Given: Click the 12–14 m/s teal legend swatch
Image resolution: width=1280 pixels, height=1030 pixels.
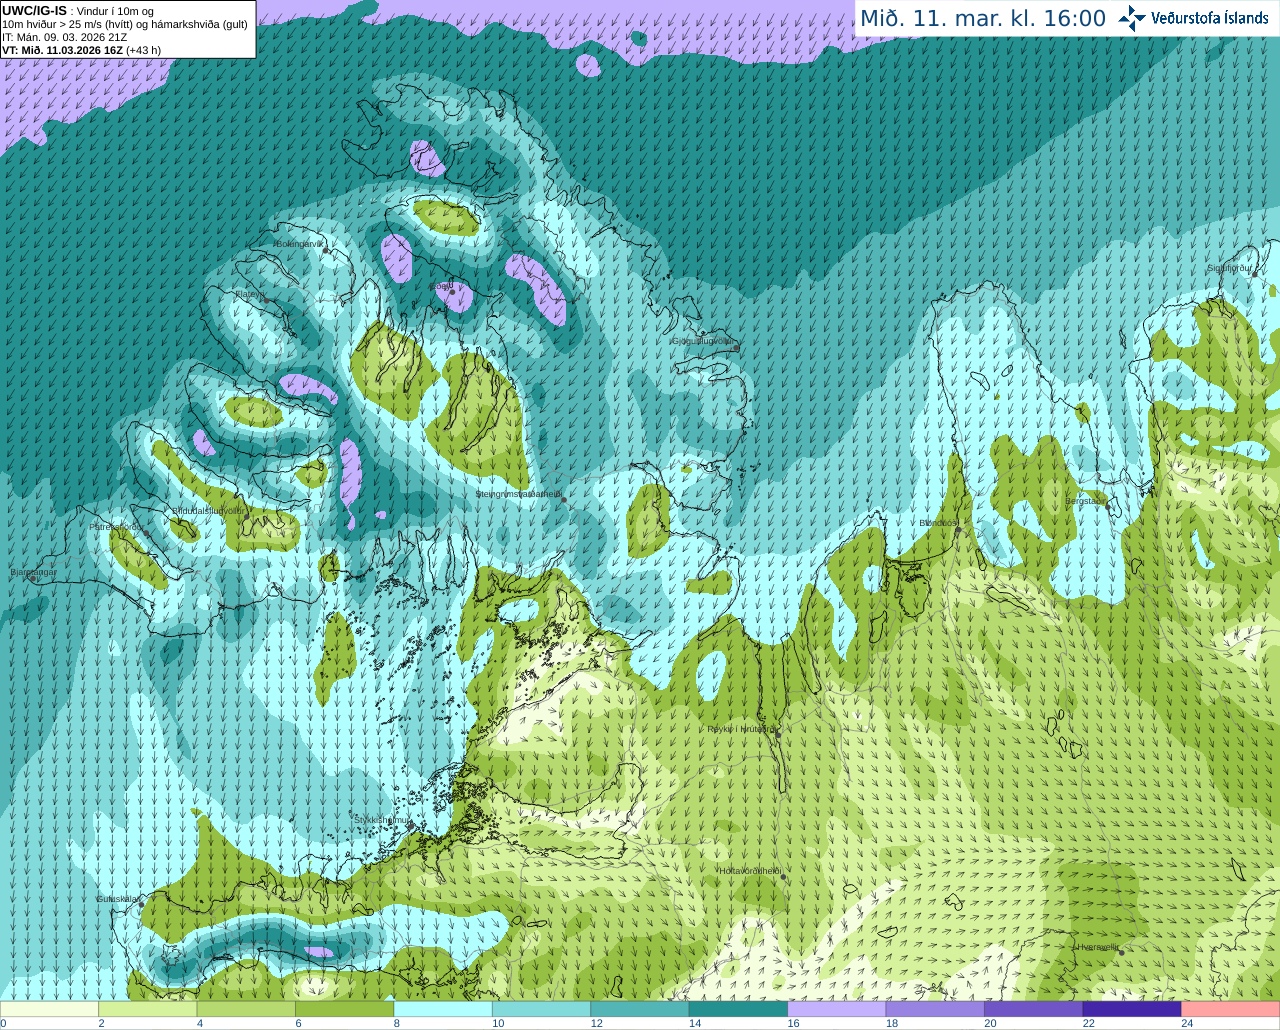Looking at the screenshot, I should click(640, 1008).
